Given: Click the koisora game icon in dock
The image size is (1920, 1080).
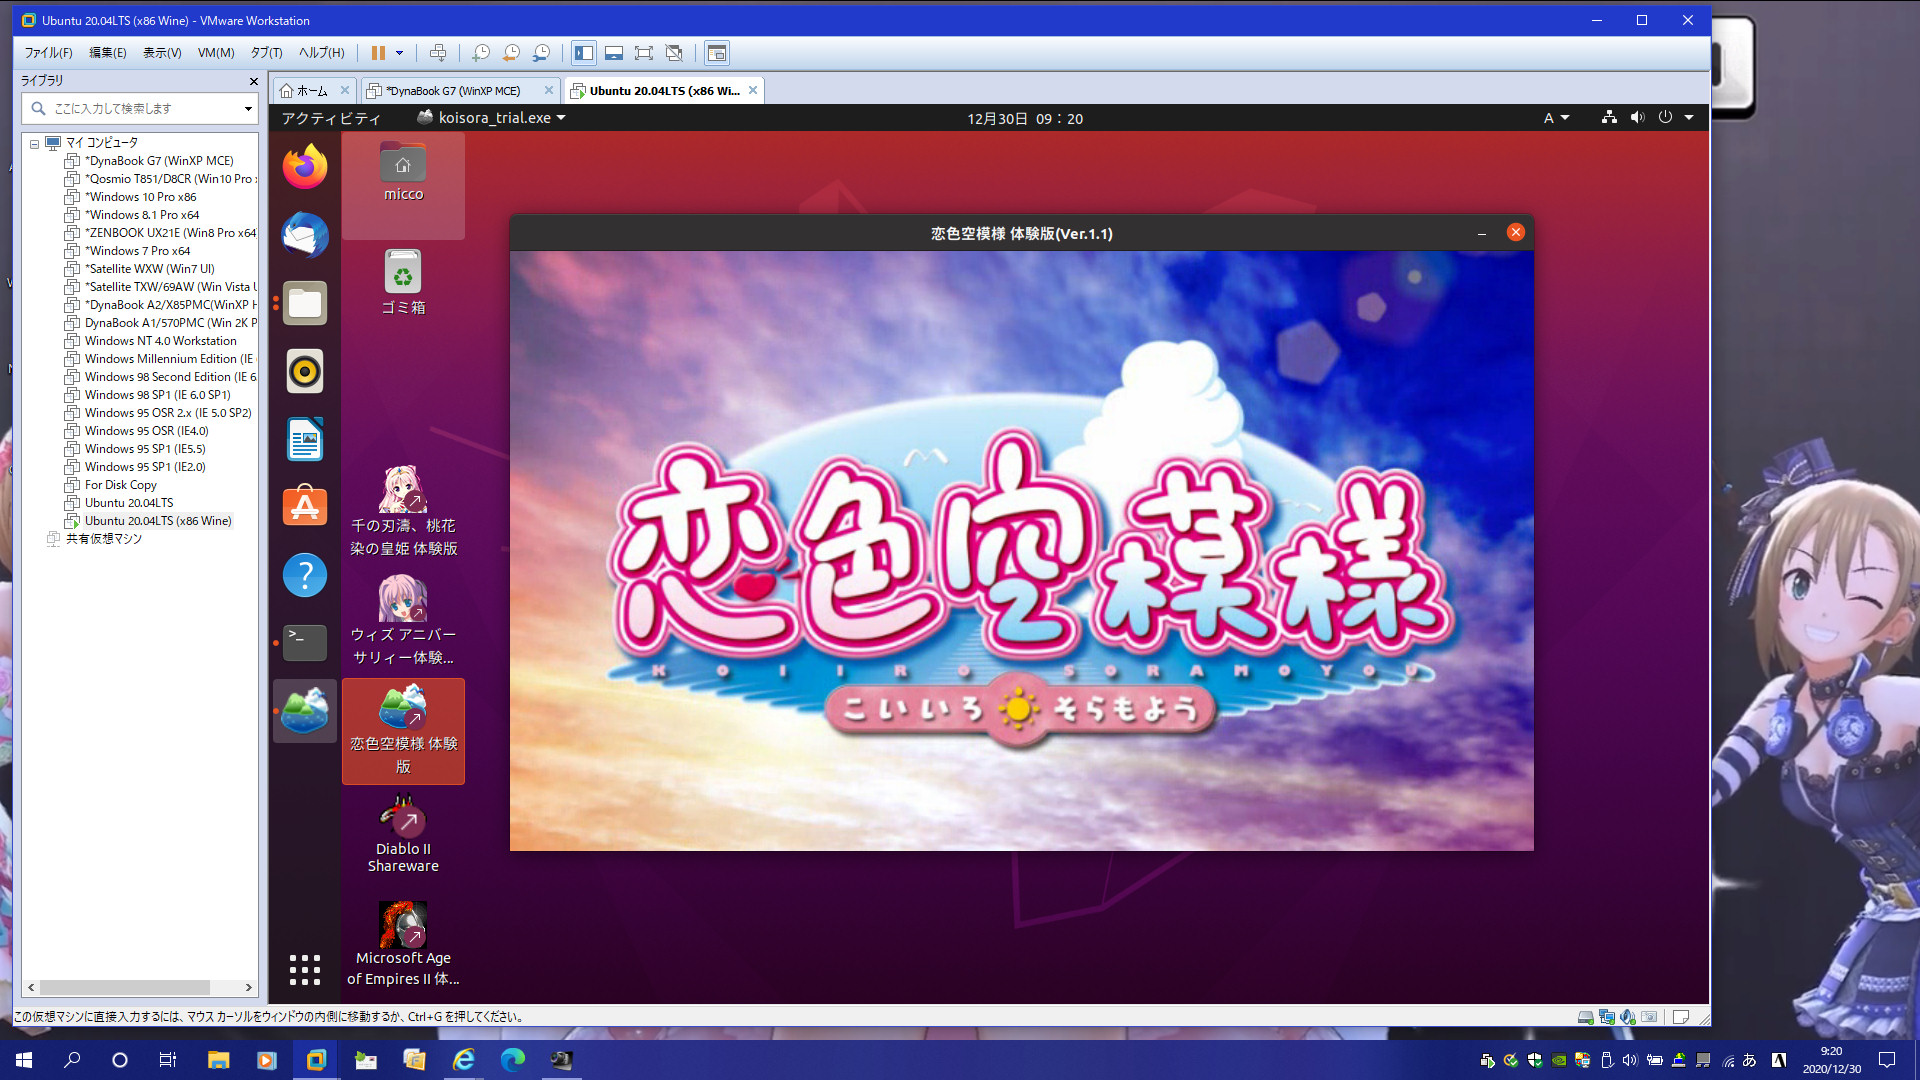Looking at the screenshot, I should 305,711.
